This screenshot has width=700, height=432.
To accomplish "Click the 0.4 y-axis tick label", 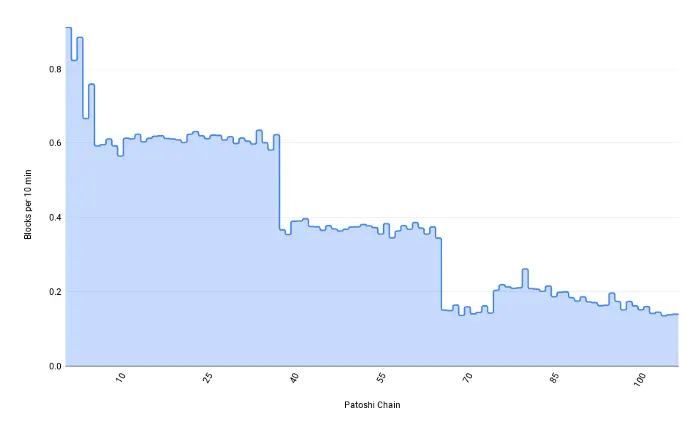I will click(x=53, y=217).
